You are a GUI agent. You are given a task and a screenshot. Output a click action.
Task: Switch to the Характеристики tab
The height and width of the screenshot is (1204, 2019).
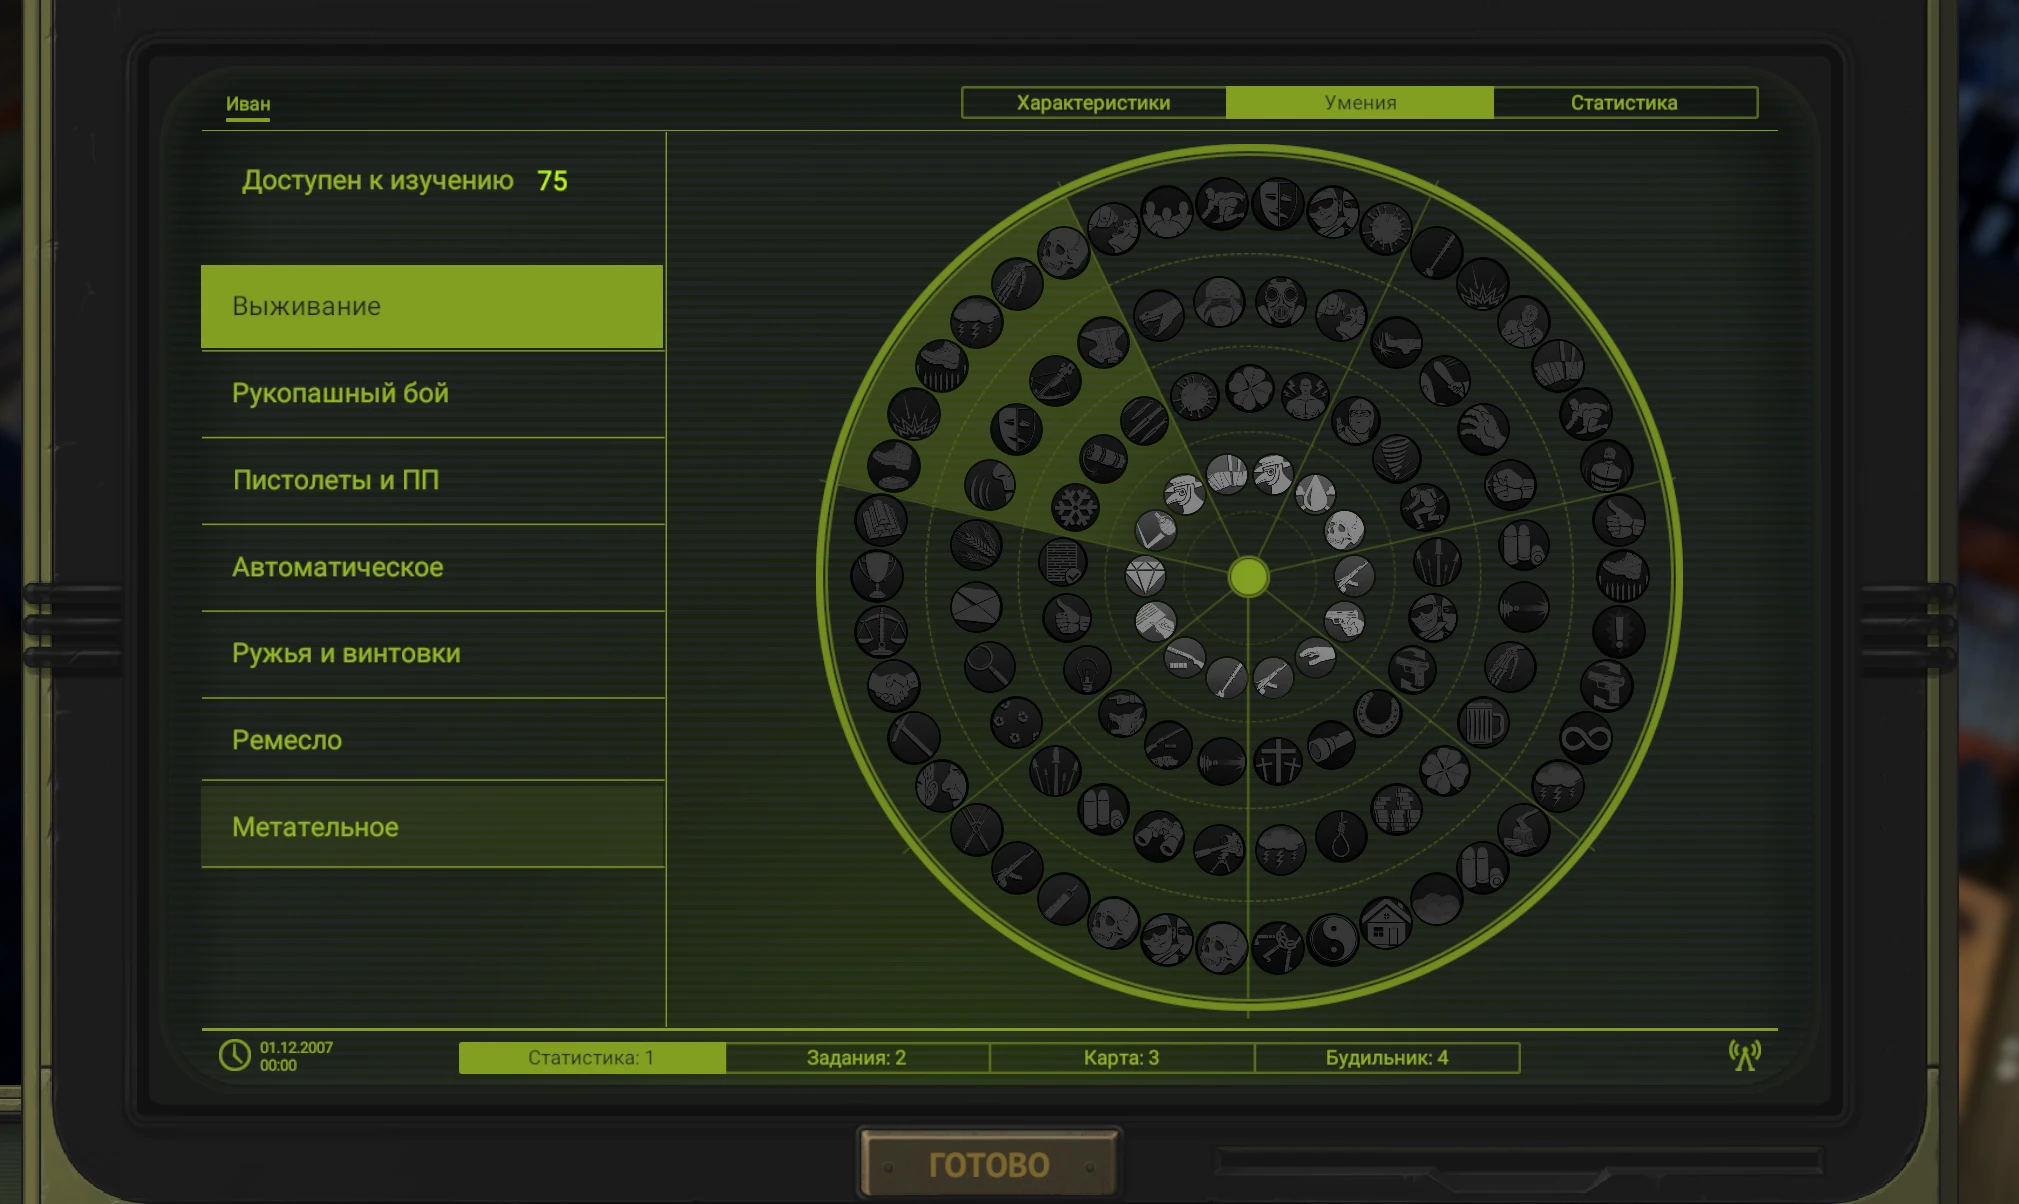tap(1093, 103)
